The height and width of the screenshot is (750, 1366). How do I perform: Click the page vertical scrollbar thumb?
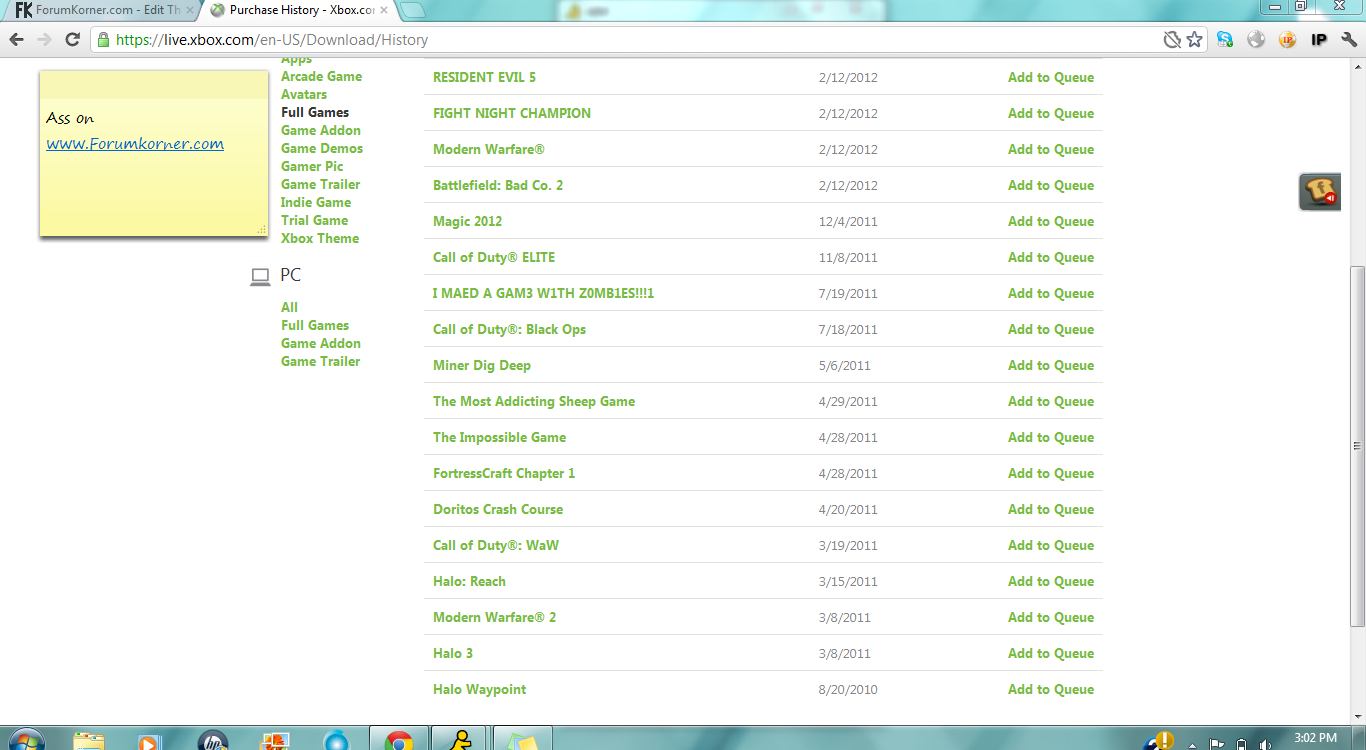point(1357,445)
